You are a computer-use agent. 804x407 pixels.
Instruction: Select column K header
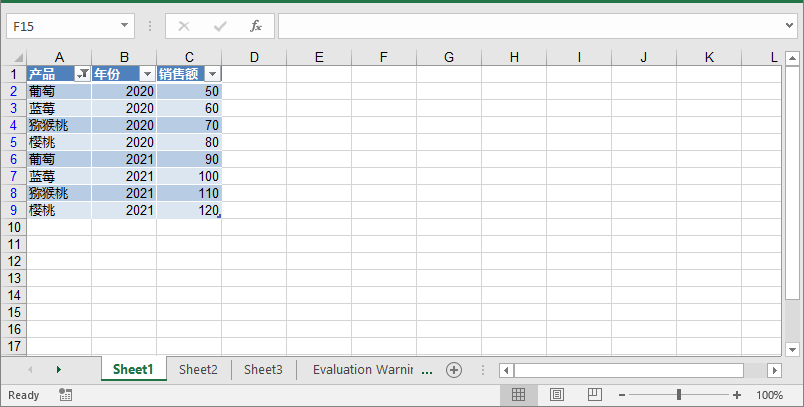pyautogui.click(x=709, y=57)
